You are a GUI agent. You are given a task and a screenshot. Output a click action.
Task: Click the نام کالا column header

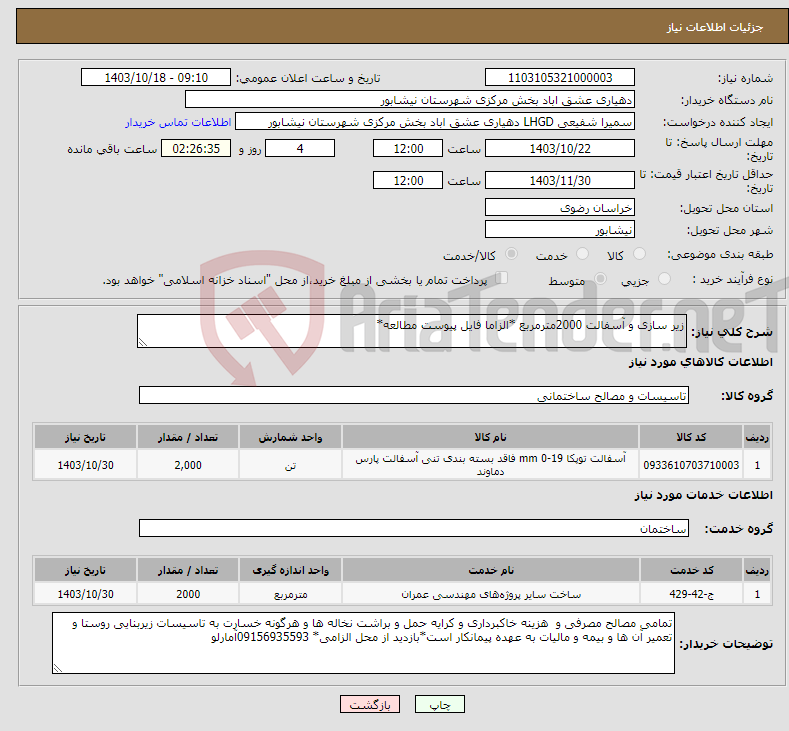point(490,437)
